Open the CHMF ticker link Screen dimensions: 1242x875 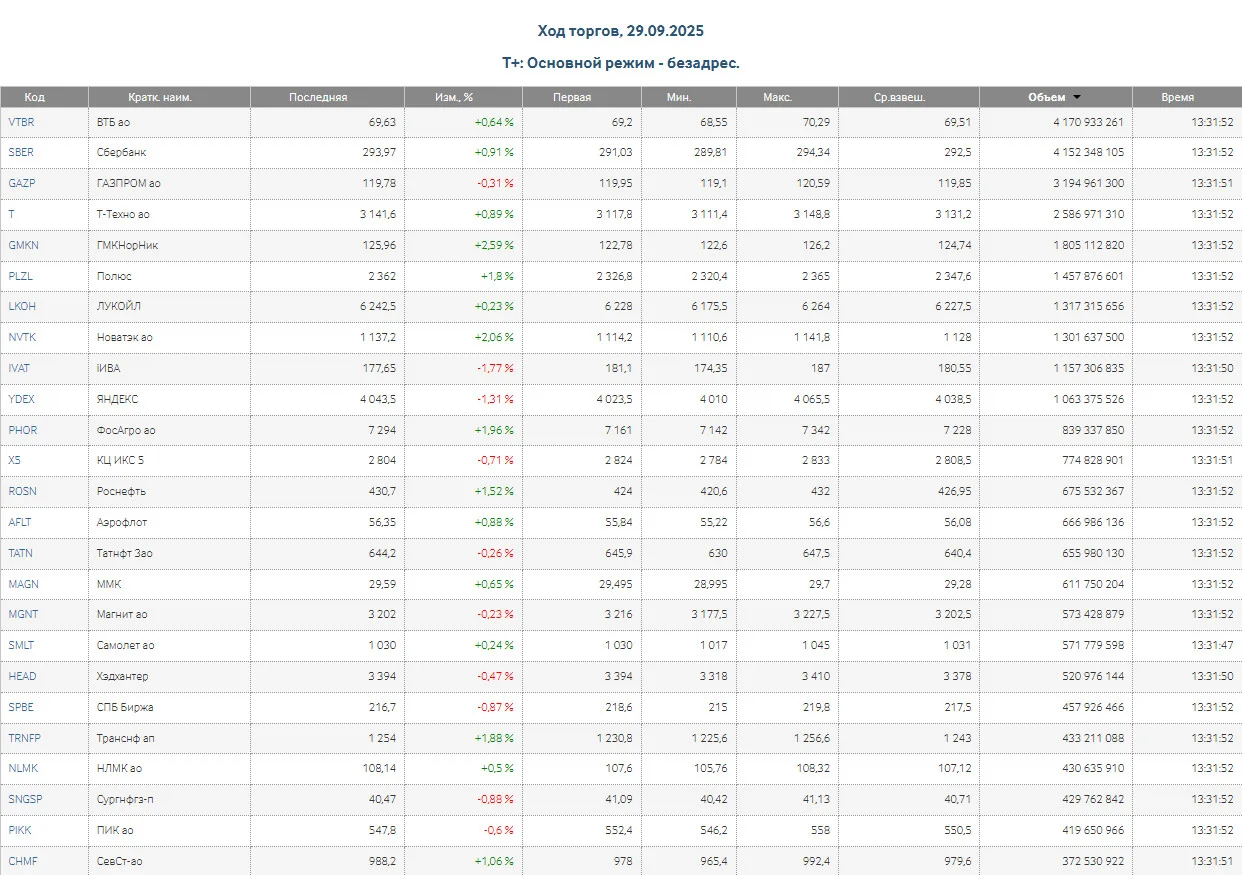(x=23, y=861)
